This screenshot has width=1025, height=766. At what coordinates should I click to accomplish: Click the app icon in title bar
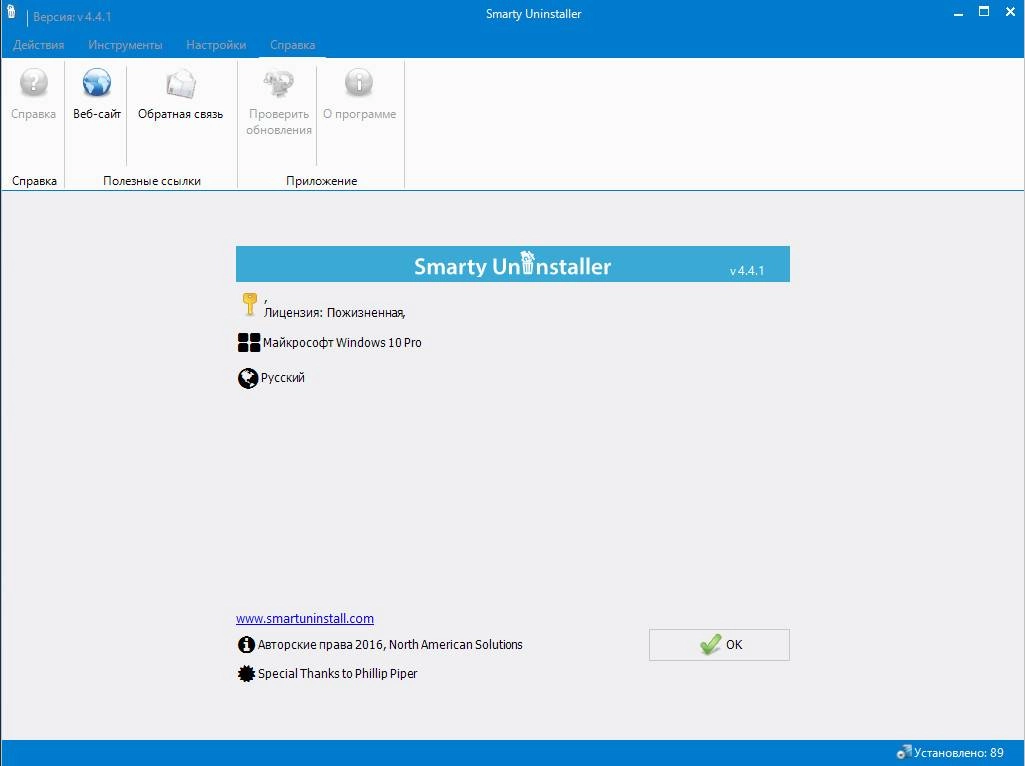[11, 12]
